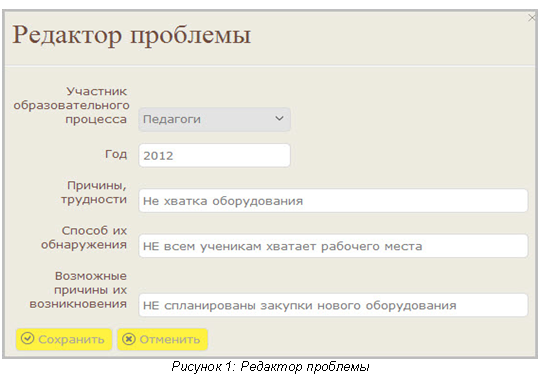This screenshot has height=377, width=541.
Task: Click the Способ их обнаружения label
Action: click(x=84, y=238)
